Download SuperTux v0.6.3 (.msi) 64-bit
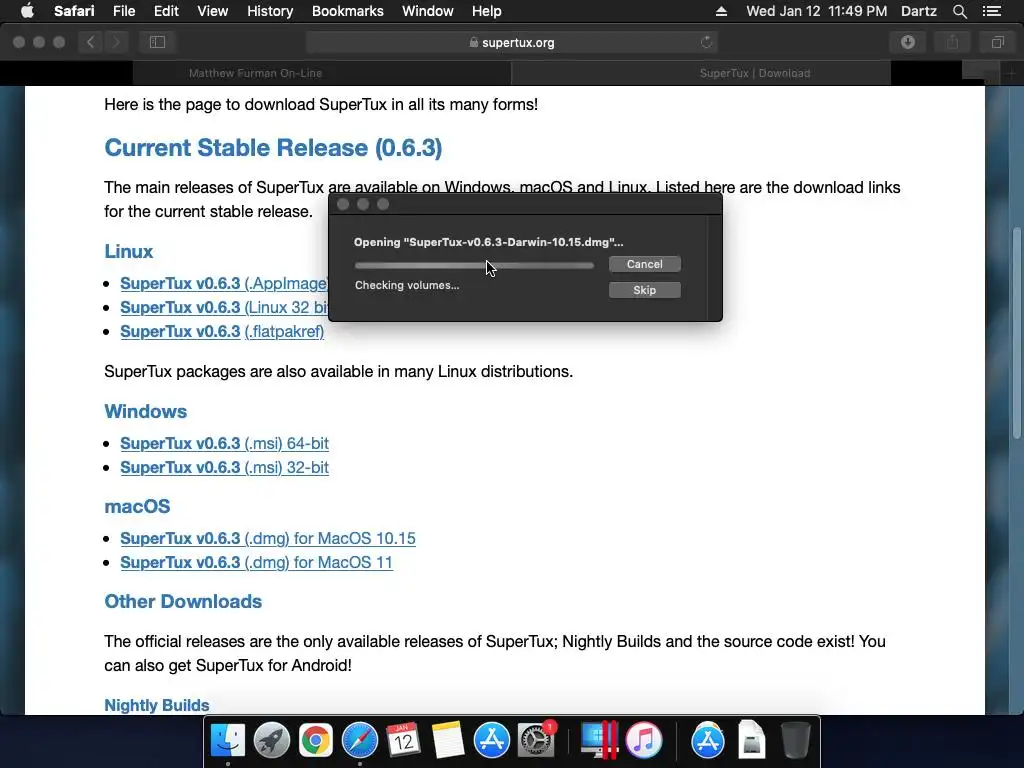Viewport: 1024px width, 768px height. (x=224, y=443)
